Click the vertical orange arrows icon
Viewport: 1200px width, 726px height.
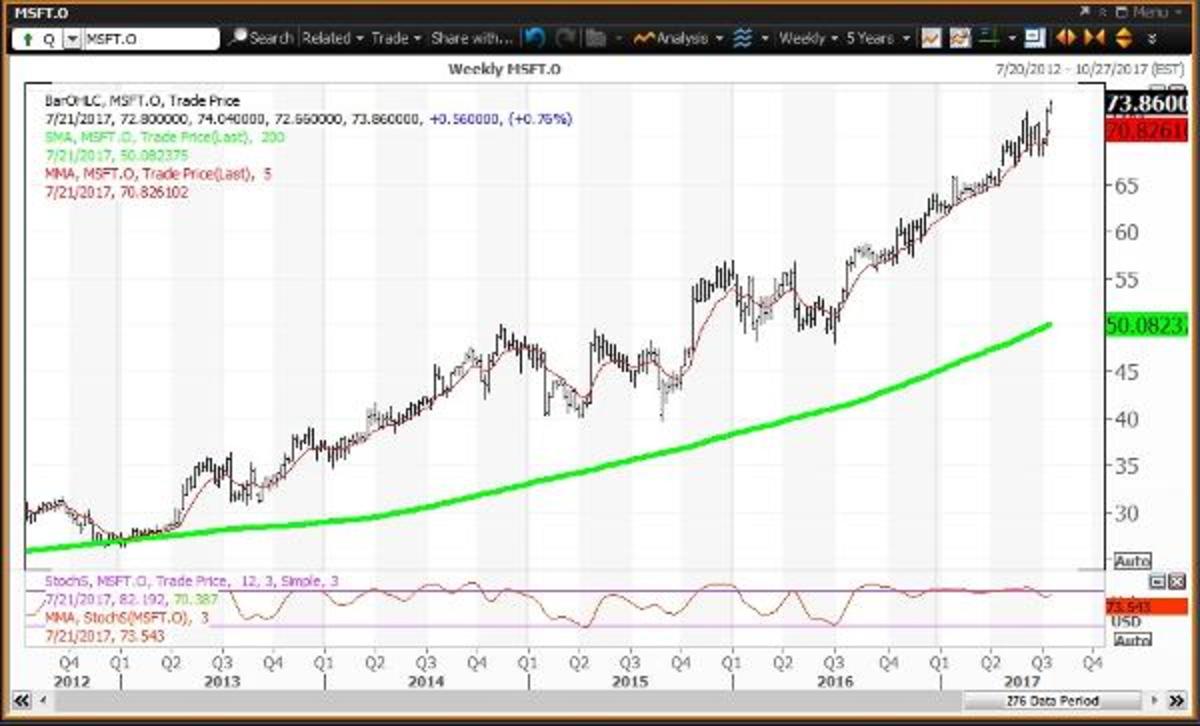coord(1121,38)
